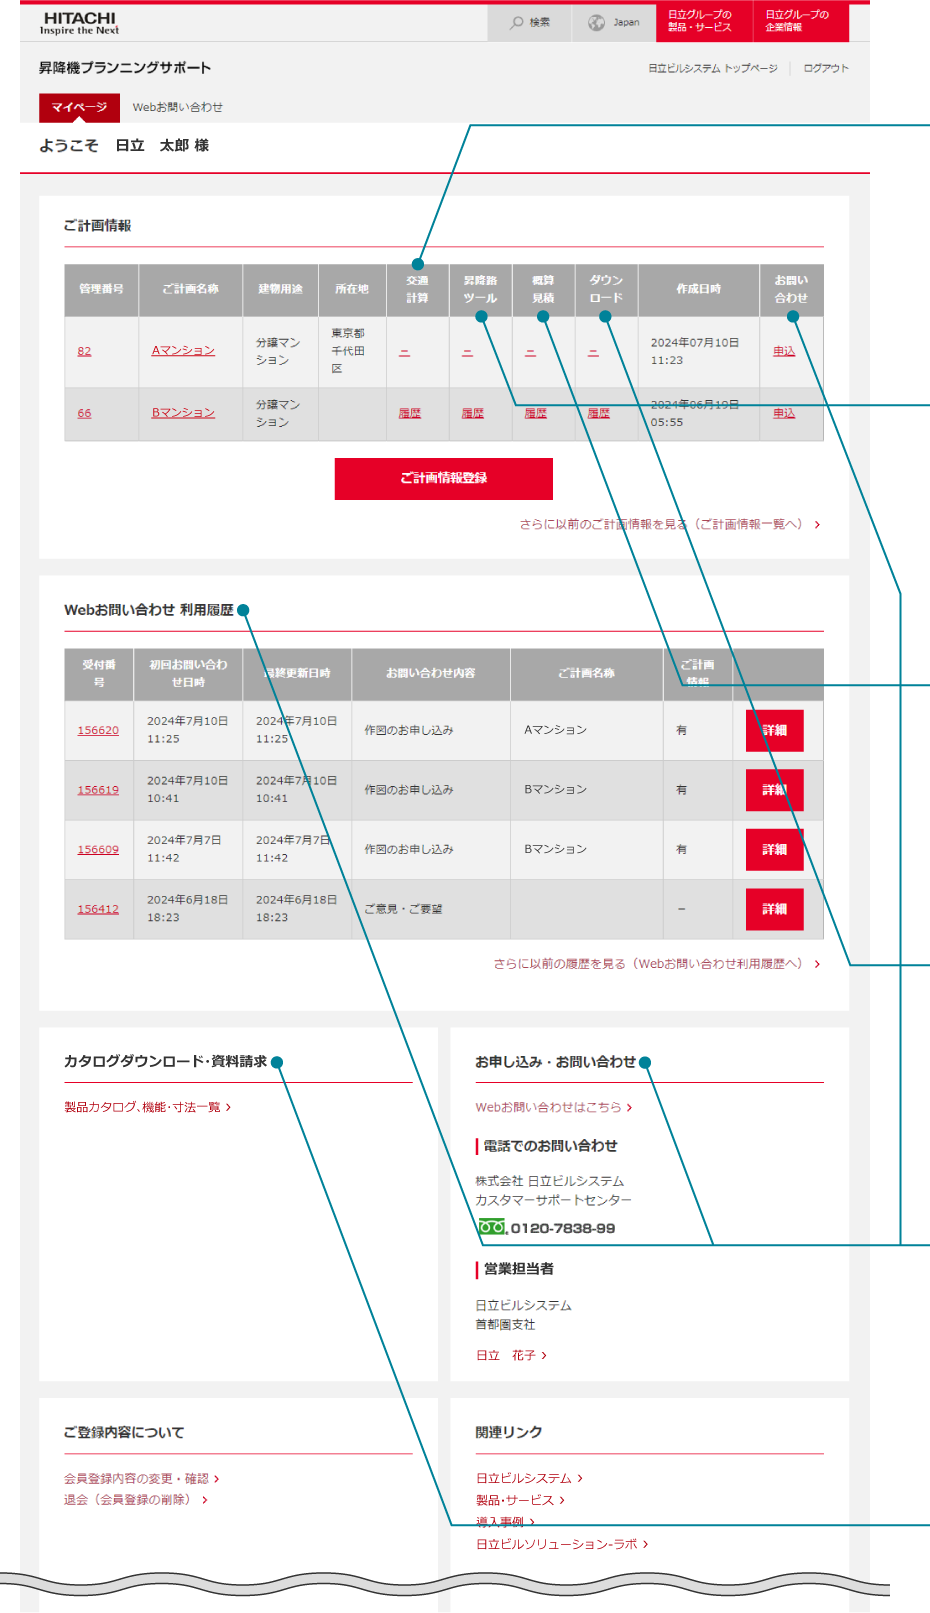Click the HITACHI Inspire the Next logo
Viewport: 930px width, 1613px height.
tap(79, 23)
